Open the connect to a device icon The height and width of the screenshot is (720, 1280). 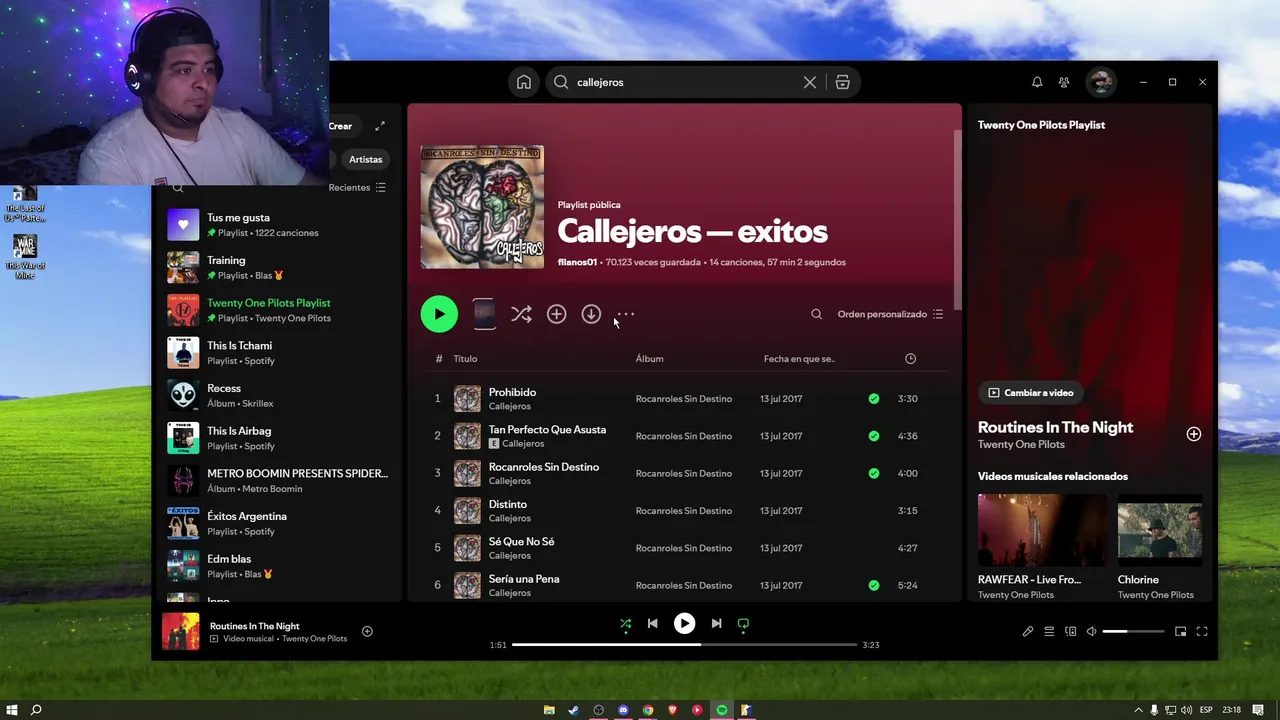pos(1070,631)
